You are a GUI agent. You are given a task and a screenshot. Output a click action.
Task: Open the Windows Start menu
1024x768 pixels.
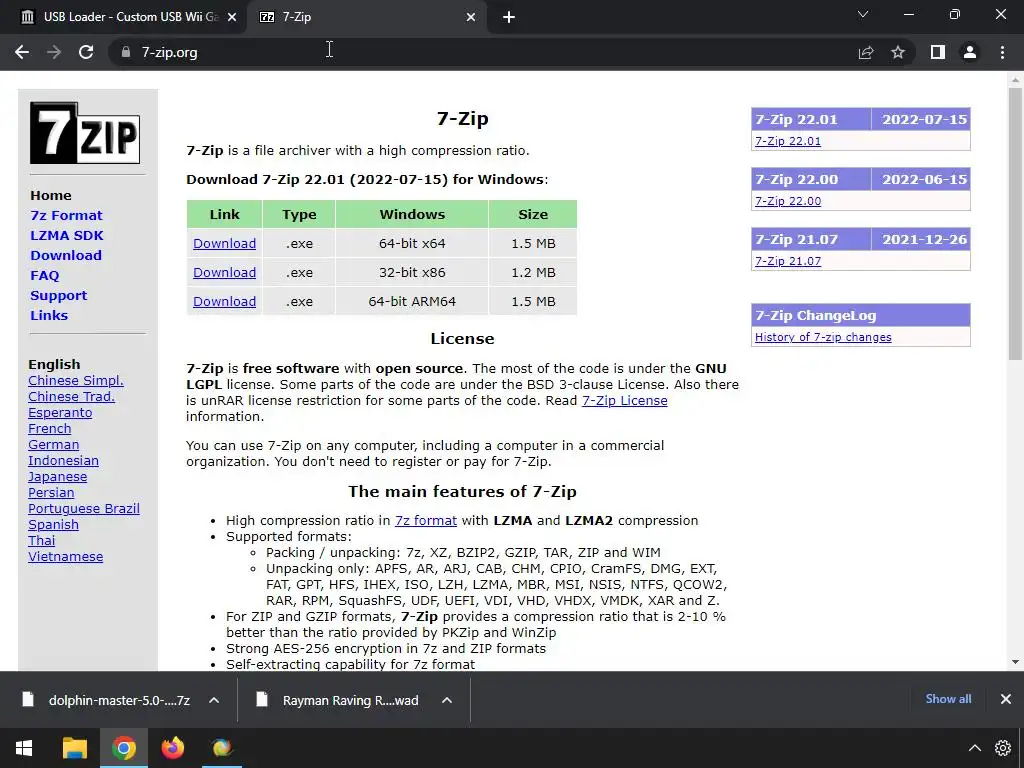pos(24,748)
